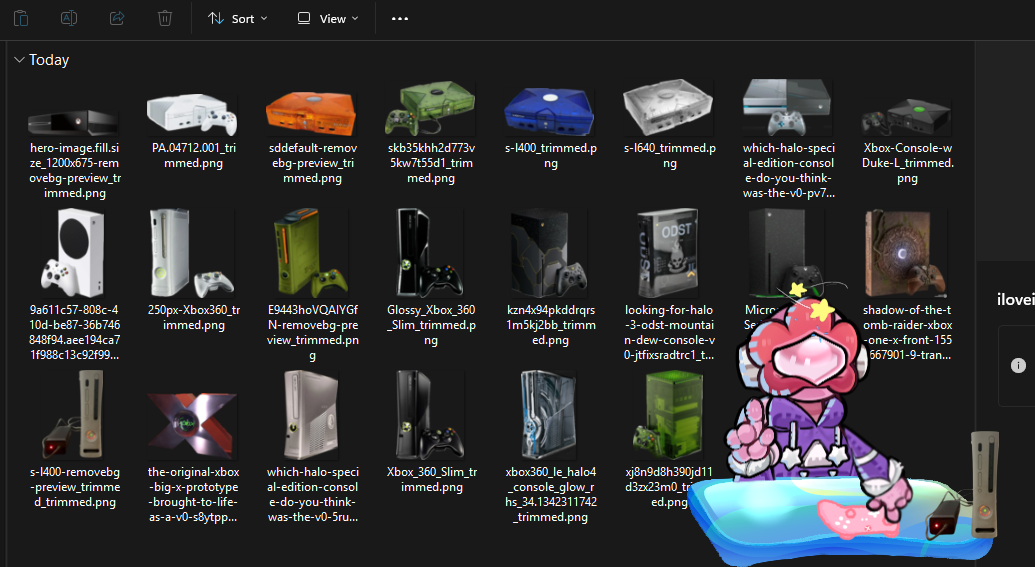Open the Sort dropdown
The image size is (1035, 567).
point(238,18)
